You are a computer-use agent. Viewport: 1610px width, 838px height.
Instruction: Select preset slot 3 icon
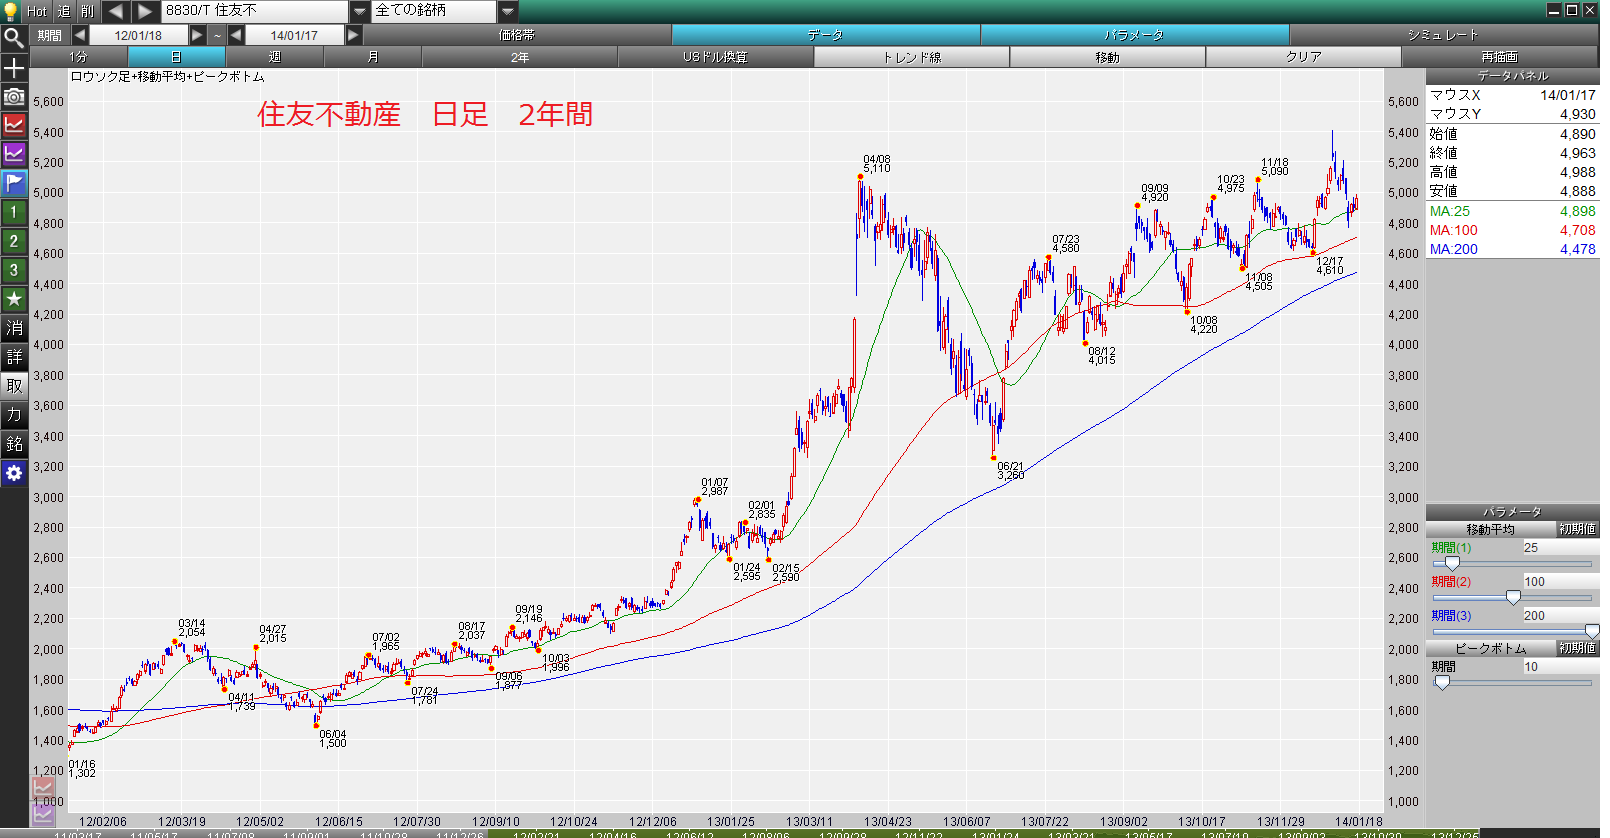click(x=14, y=270)
